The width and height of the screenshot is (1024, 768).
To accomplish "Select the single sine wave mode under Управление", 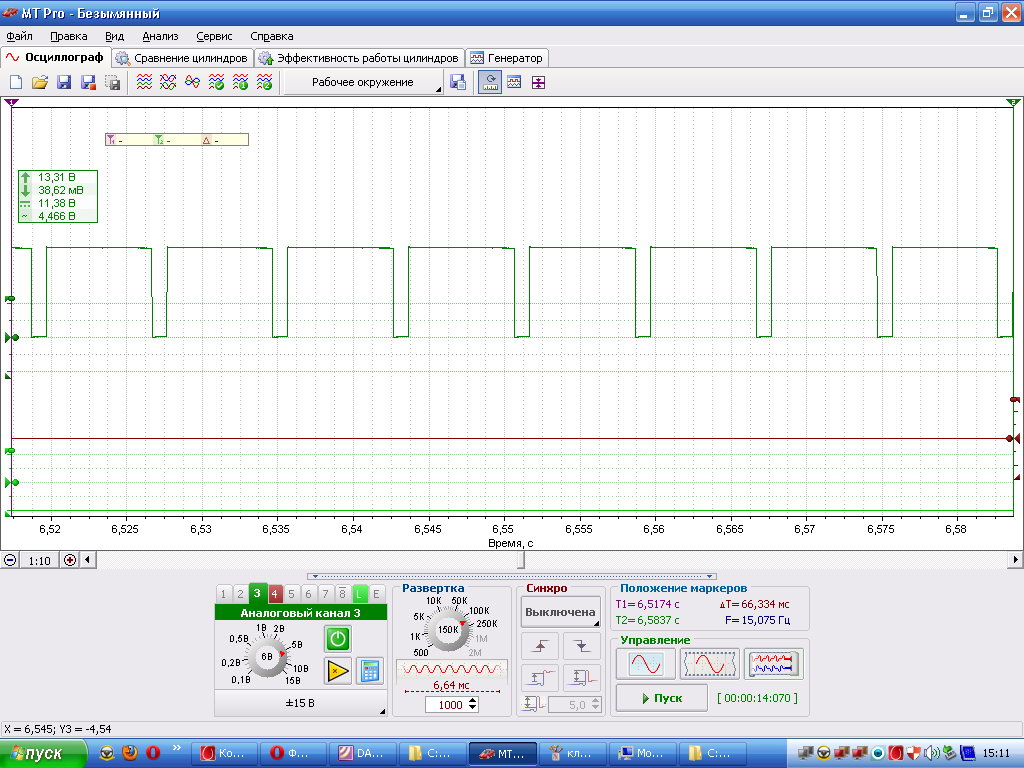I will click(645, 664).
